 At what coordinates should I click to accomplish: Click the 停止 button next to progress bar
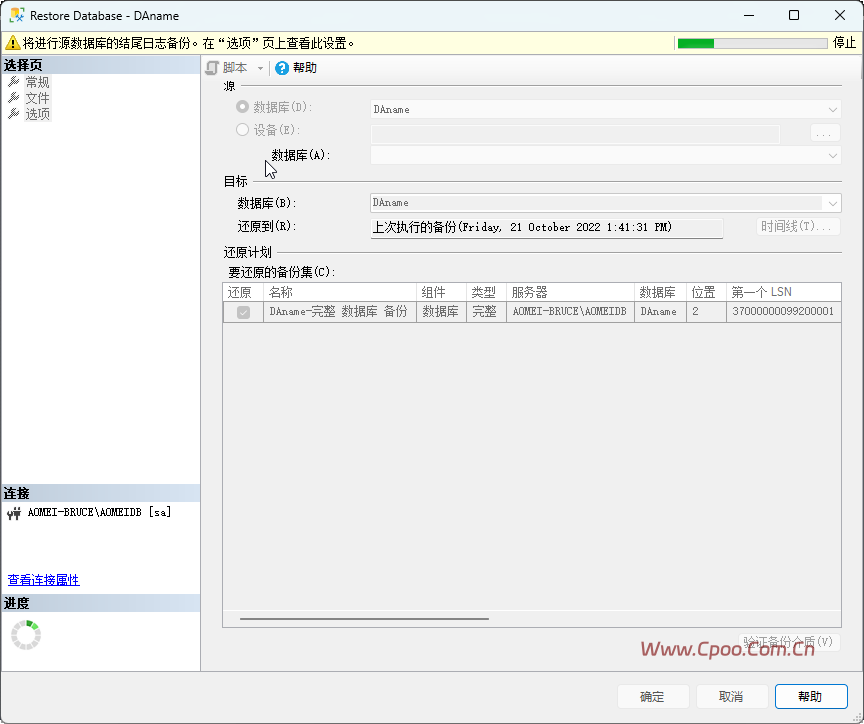pos(844,43)
